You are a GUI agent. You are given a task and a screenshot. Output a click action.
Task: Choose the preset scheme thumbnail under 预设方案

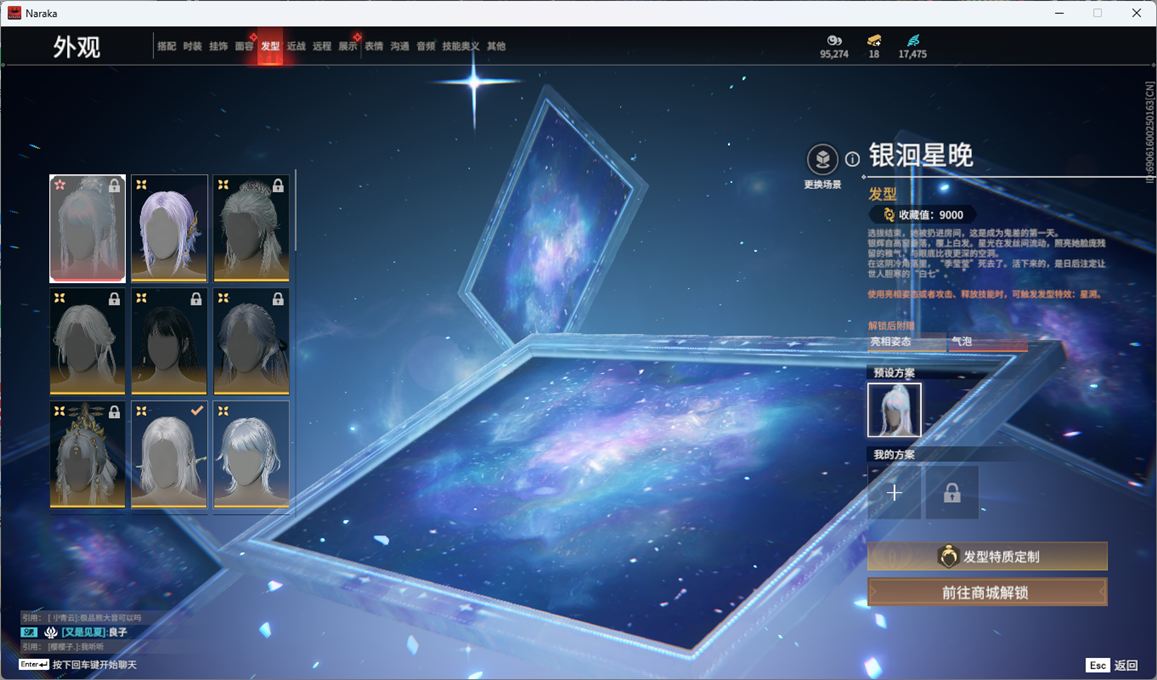point(894,410)
